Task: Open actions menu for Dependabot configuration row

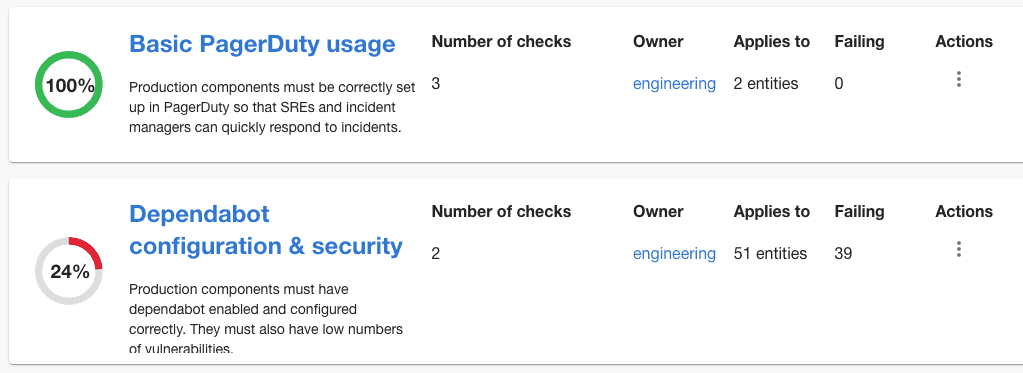Action: tap(958, 249)
